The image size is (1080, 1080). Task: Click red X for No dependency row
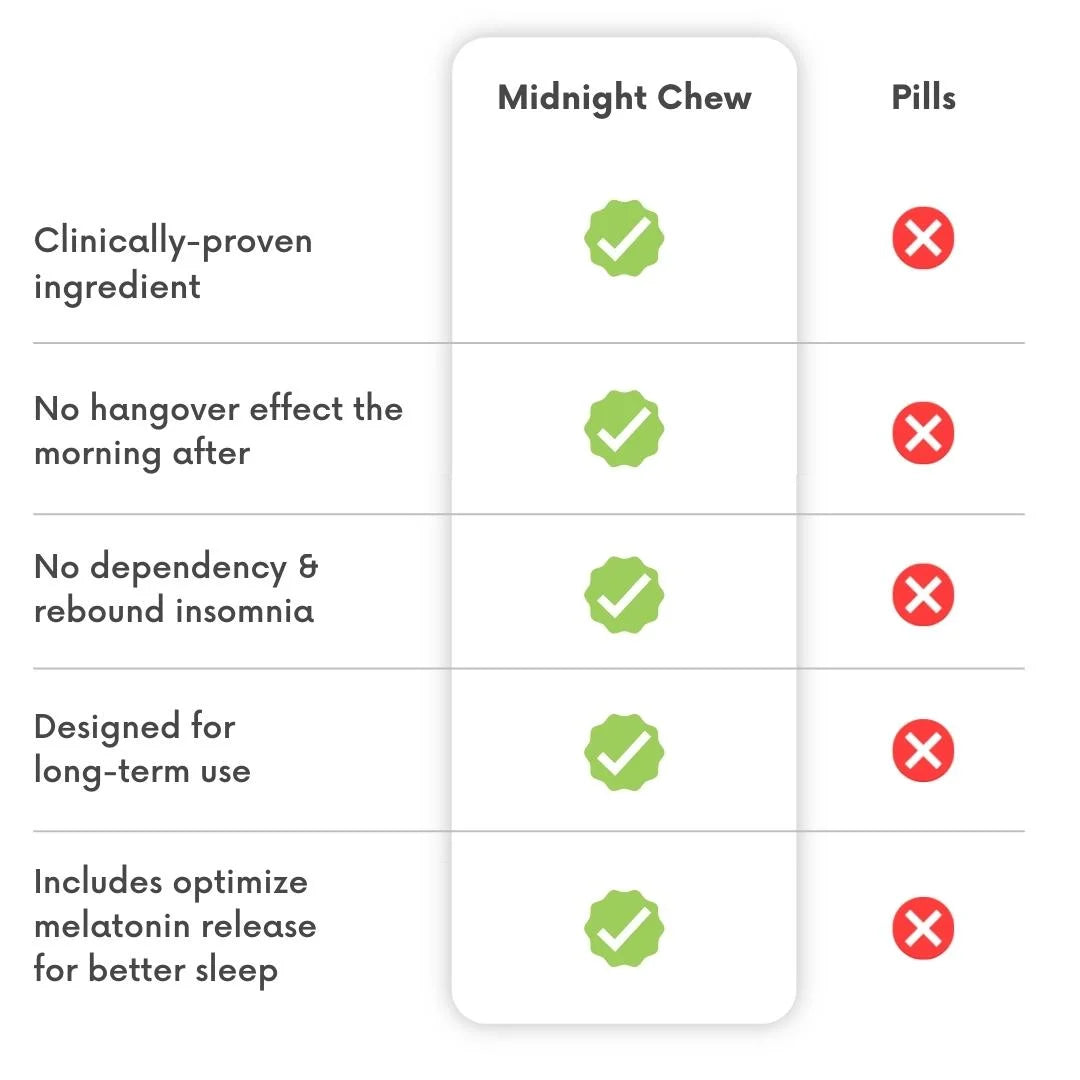[923, 594]
